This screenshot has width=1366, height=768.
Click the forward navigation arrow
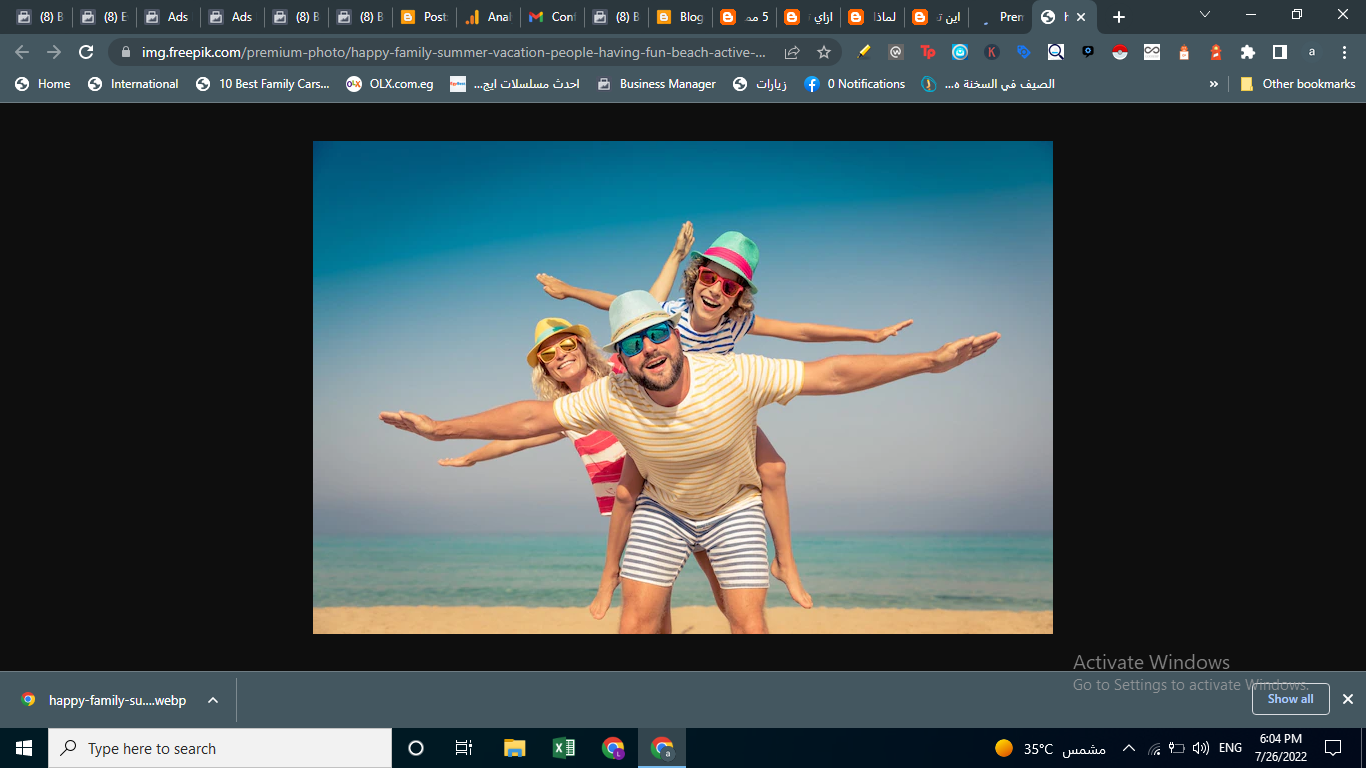[x=54, y=52]
